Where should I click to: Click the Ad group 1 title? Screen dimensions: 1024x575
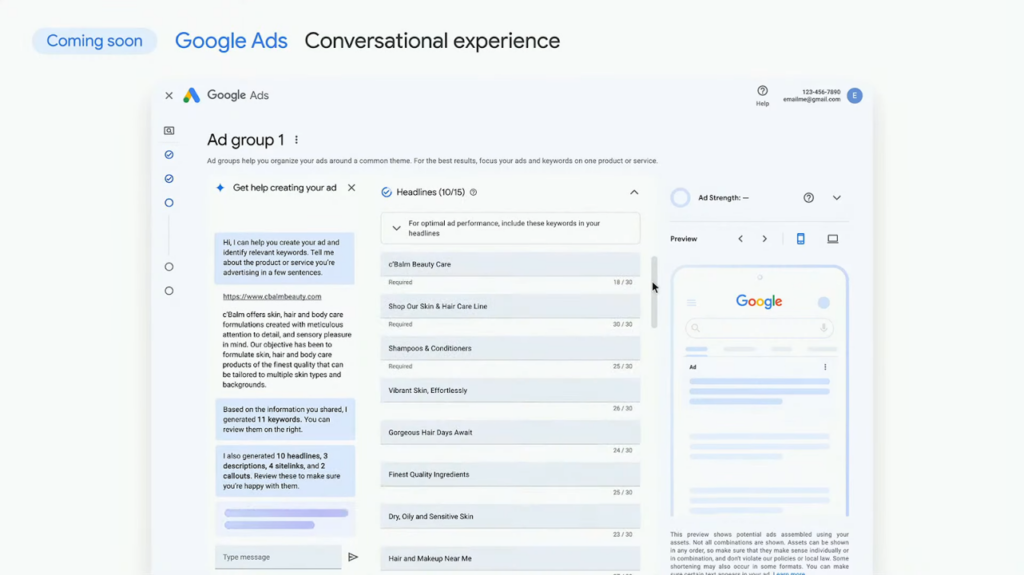246,140
